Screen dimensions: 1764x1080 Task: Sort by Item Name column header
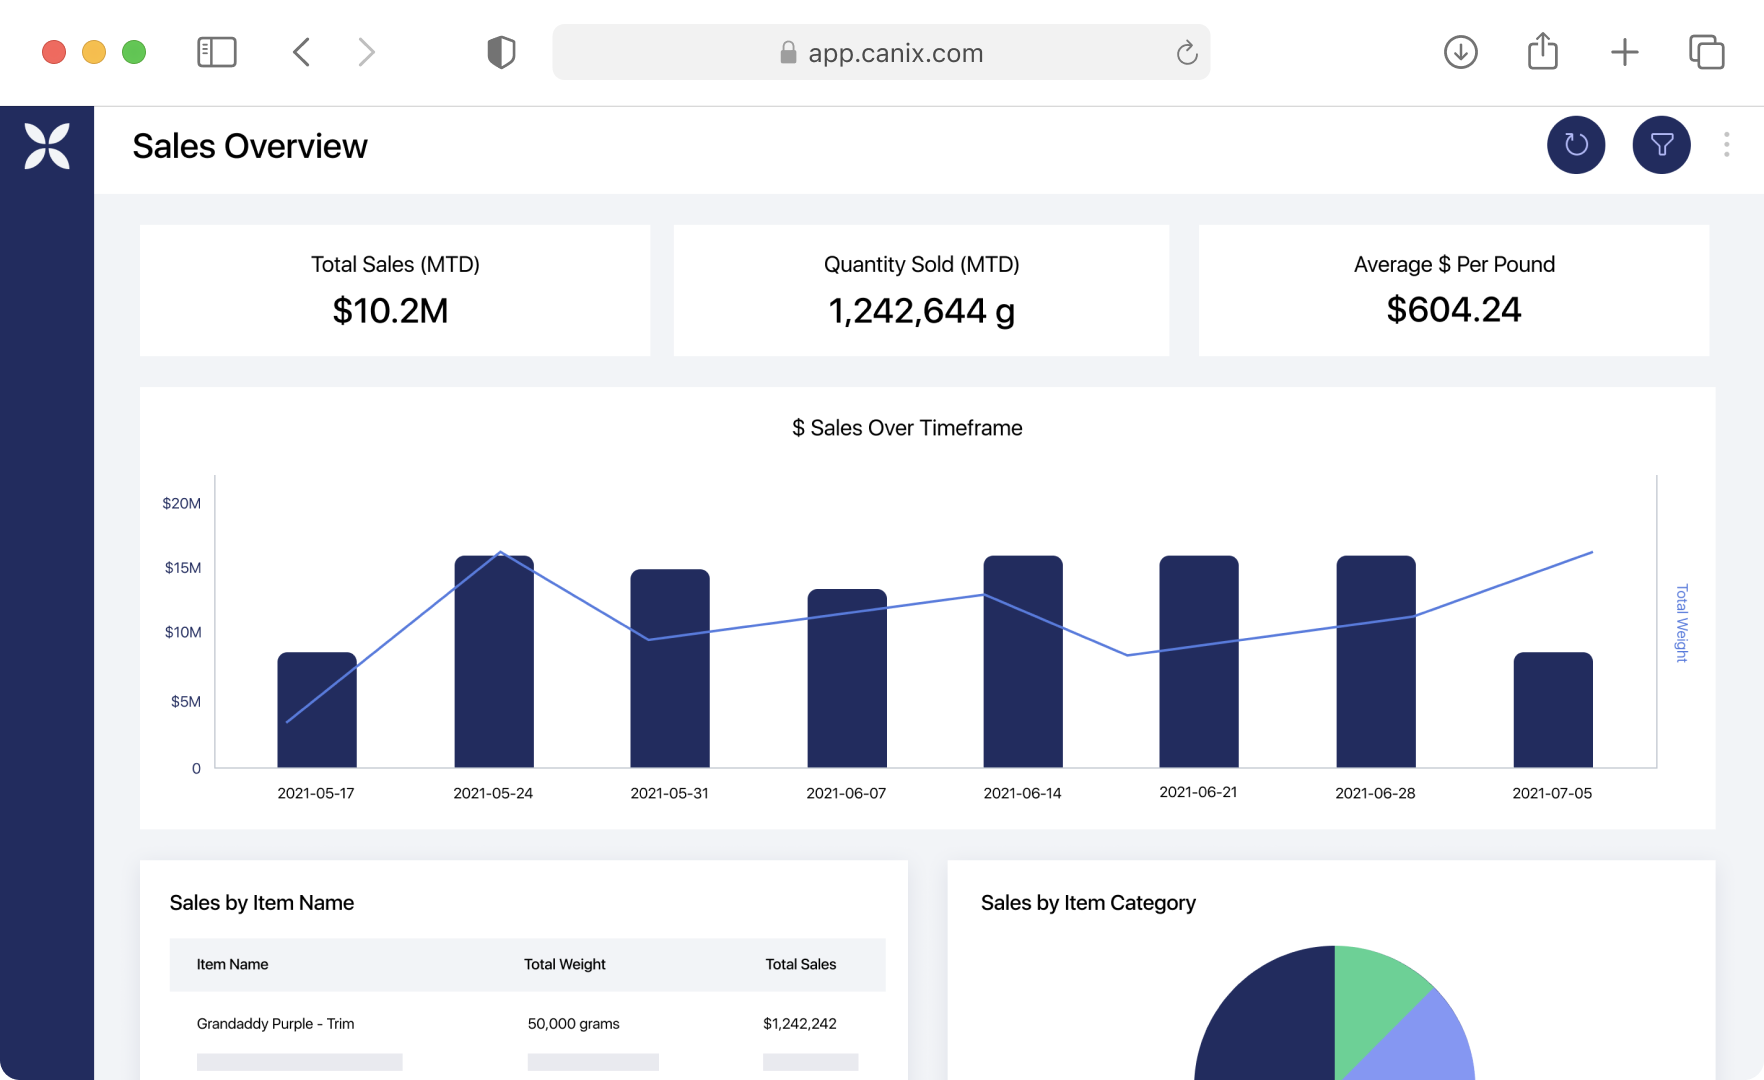[x=232, y=964]
